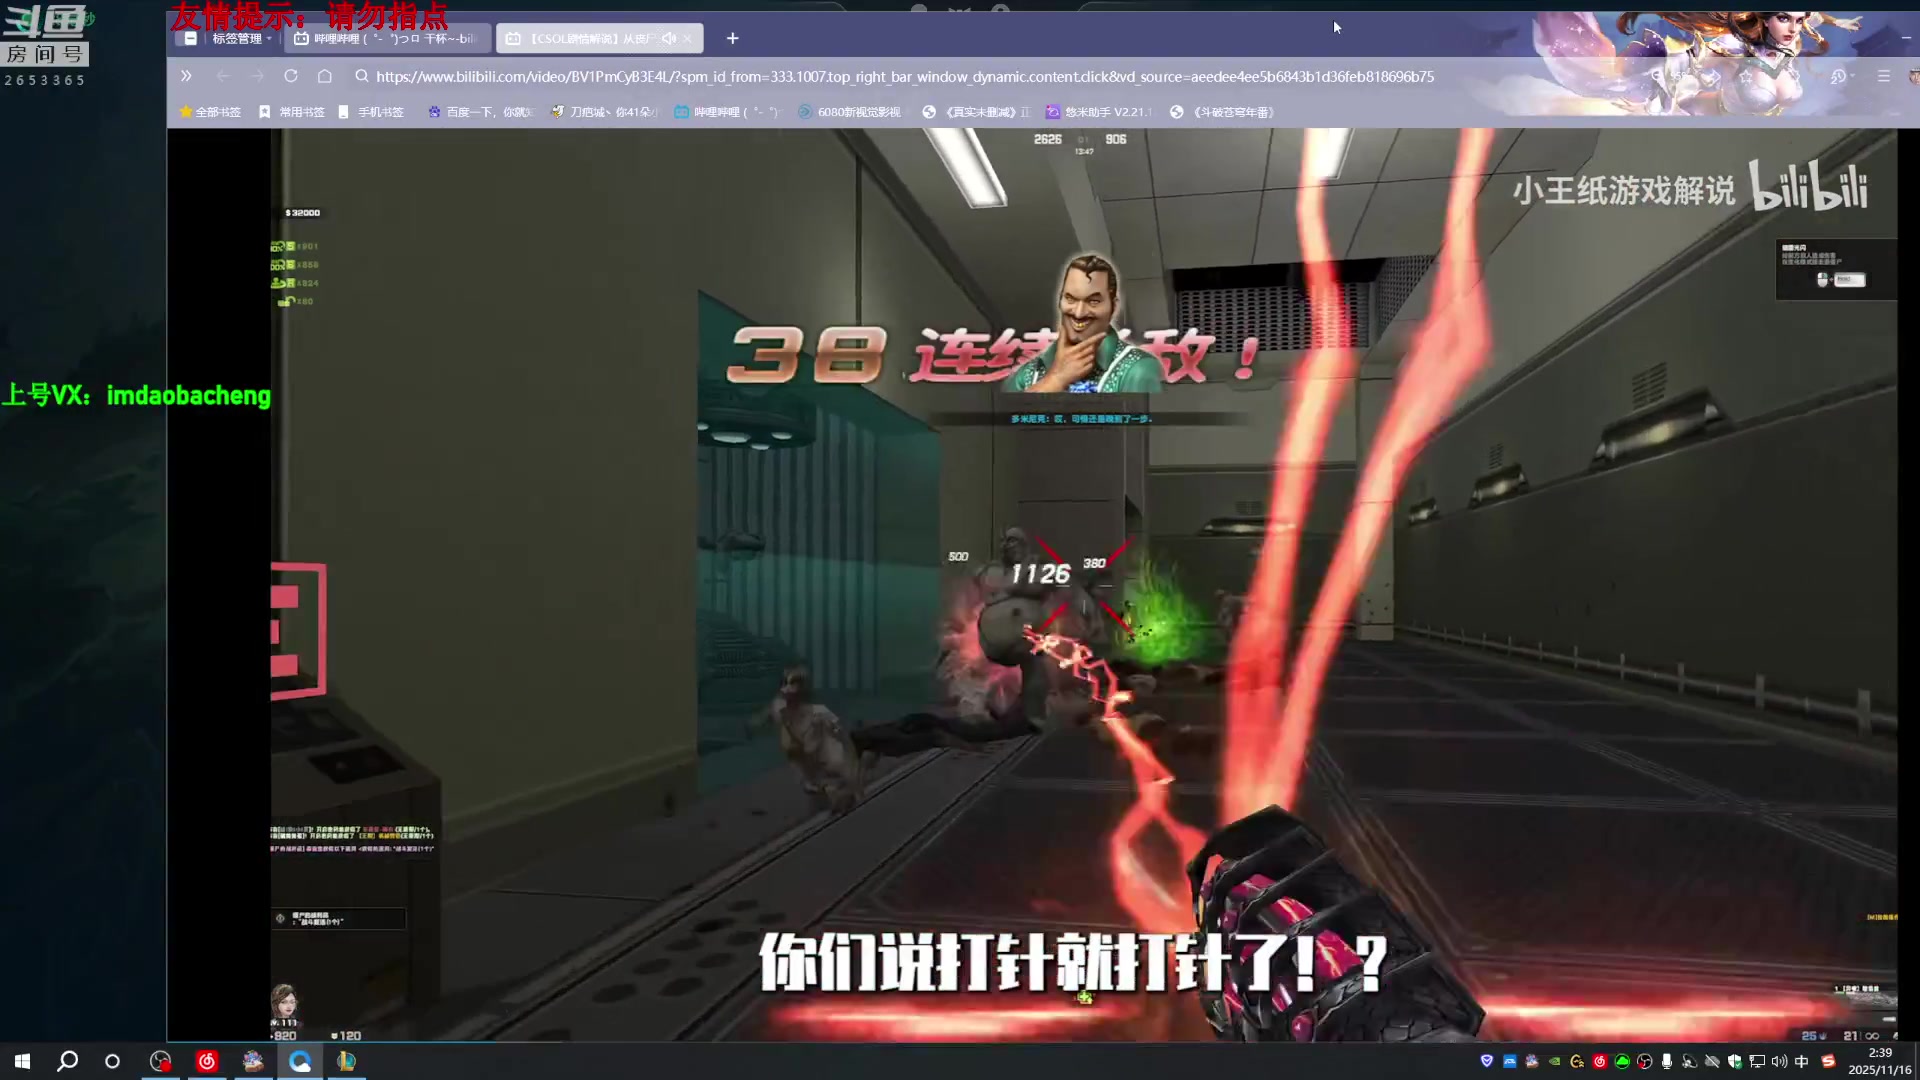Bookmark this page with the star icon
Screen dimensions: 1920x1080
tap(1746, 76)
